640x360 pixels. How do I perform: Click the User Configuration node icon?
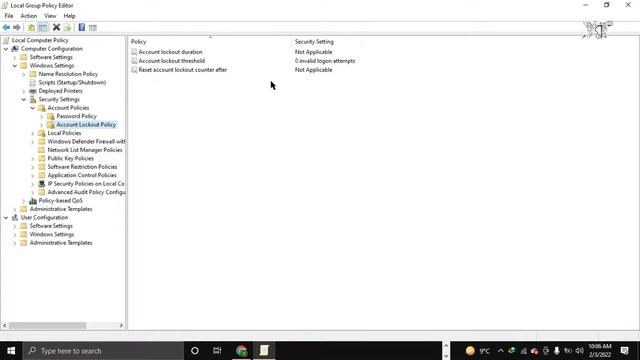coord(15,218)
